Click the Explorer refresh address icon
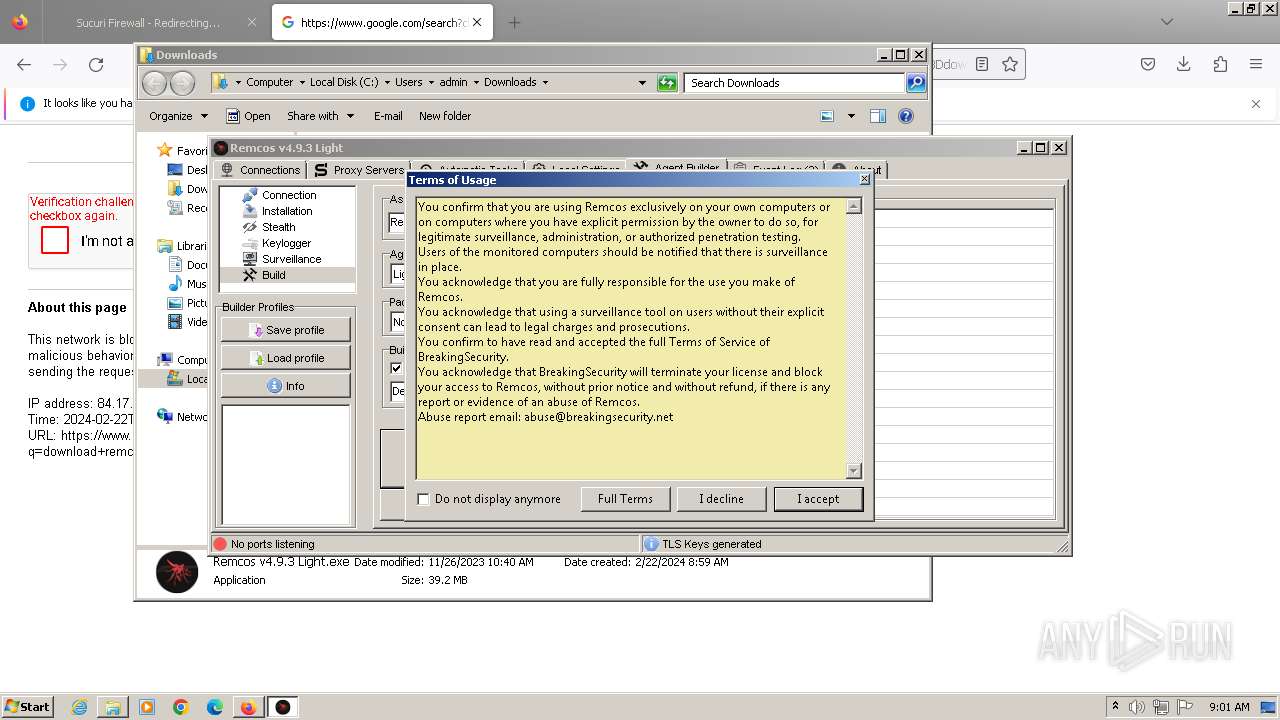Screen dimensions: 1280x720 pyautogui.click(x=667, y=83)
